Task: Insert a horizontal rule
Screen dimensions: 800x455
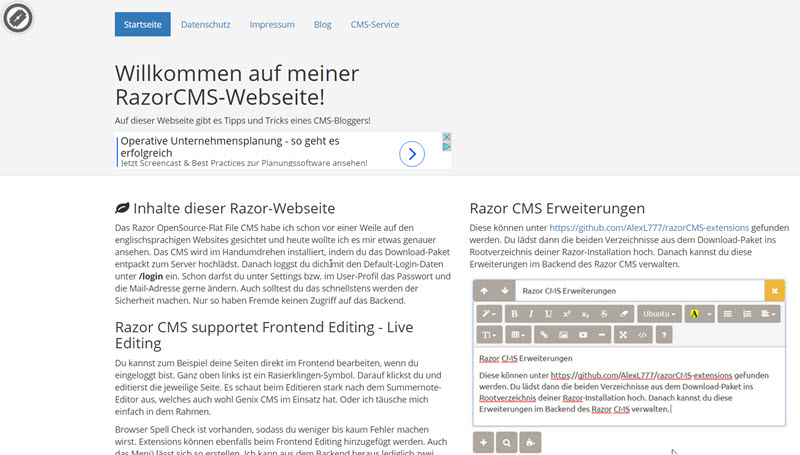Action: [602, 335]
